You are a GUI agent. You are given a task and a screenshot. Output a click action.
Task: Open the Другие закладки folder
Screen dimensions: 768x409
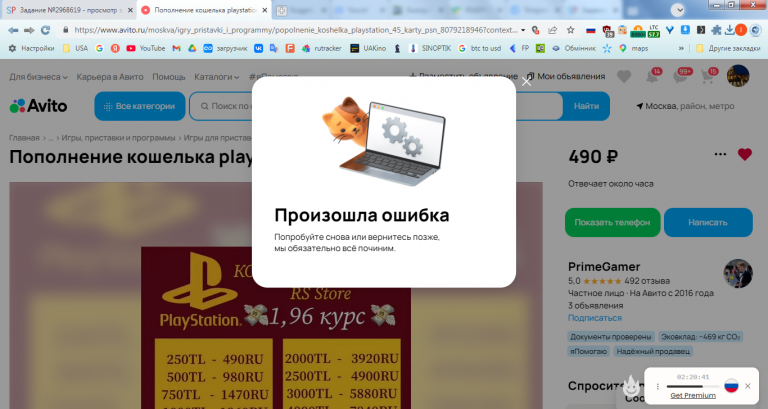728,48
